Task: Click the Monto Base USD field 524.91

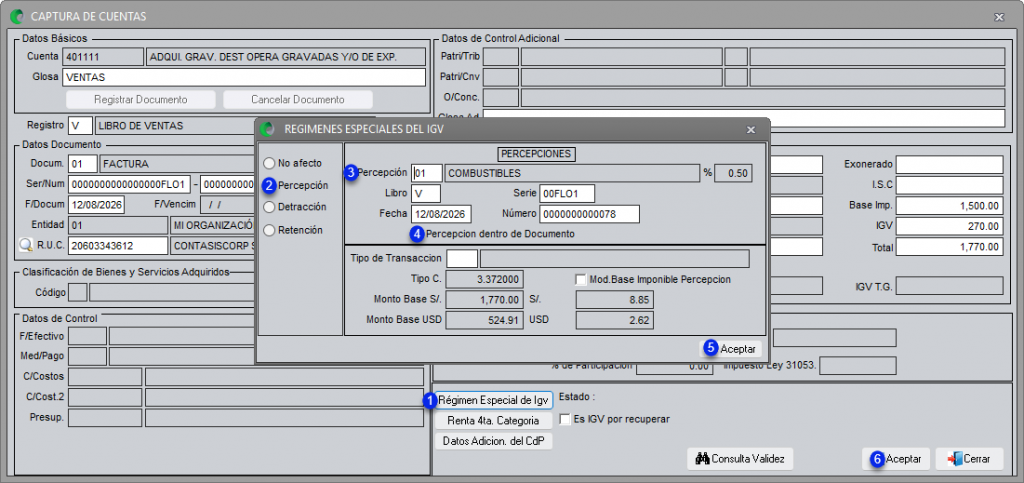Action: coord(484,320)
